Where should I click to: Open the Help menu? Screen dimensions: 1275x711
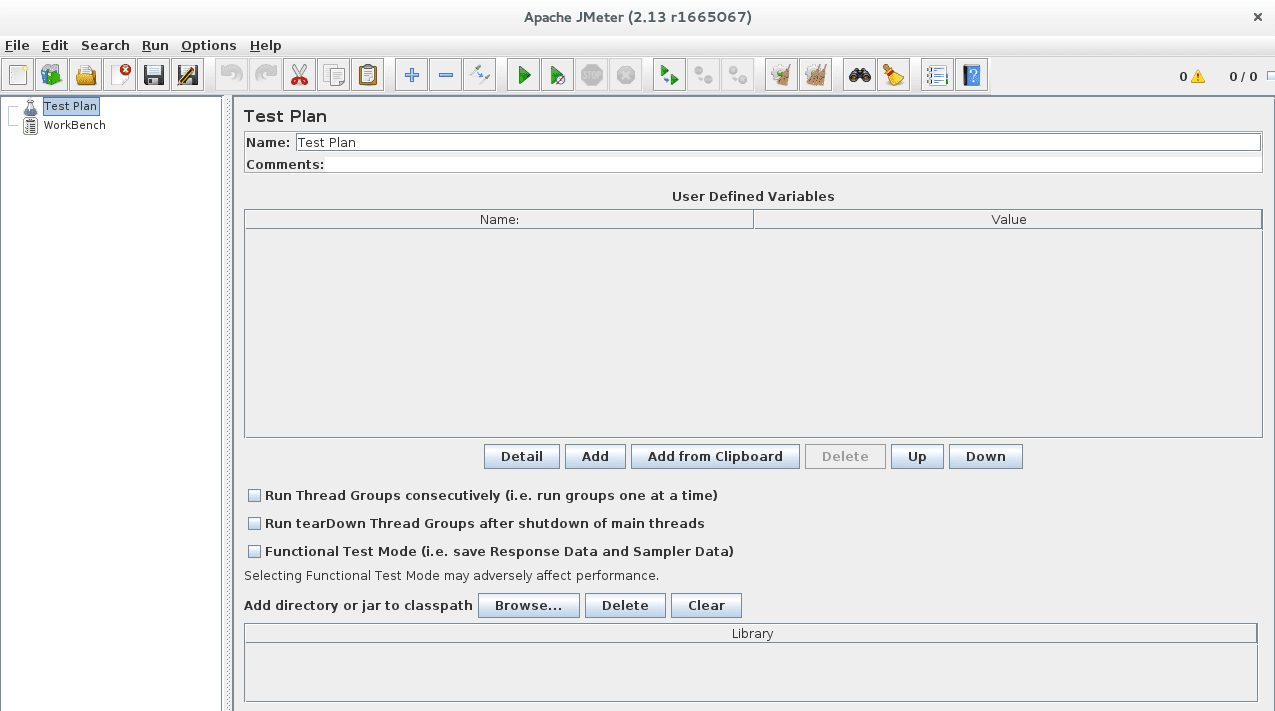pos(265,45)
